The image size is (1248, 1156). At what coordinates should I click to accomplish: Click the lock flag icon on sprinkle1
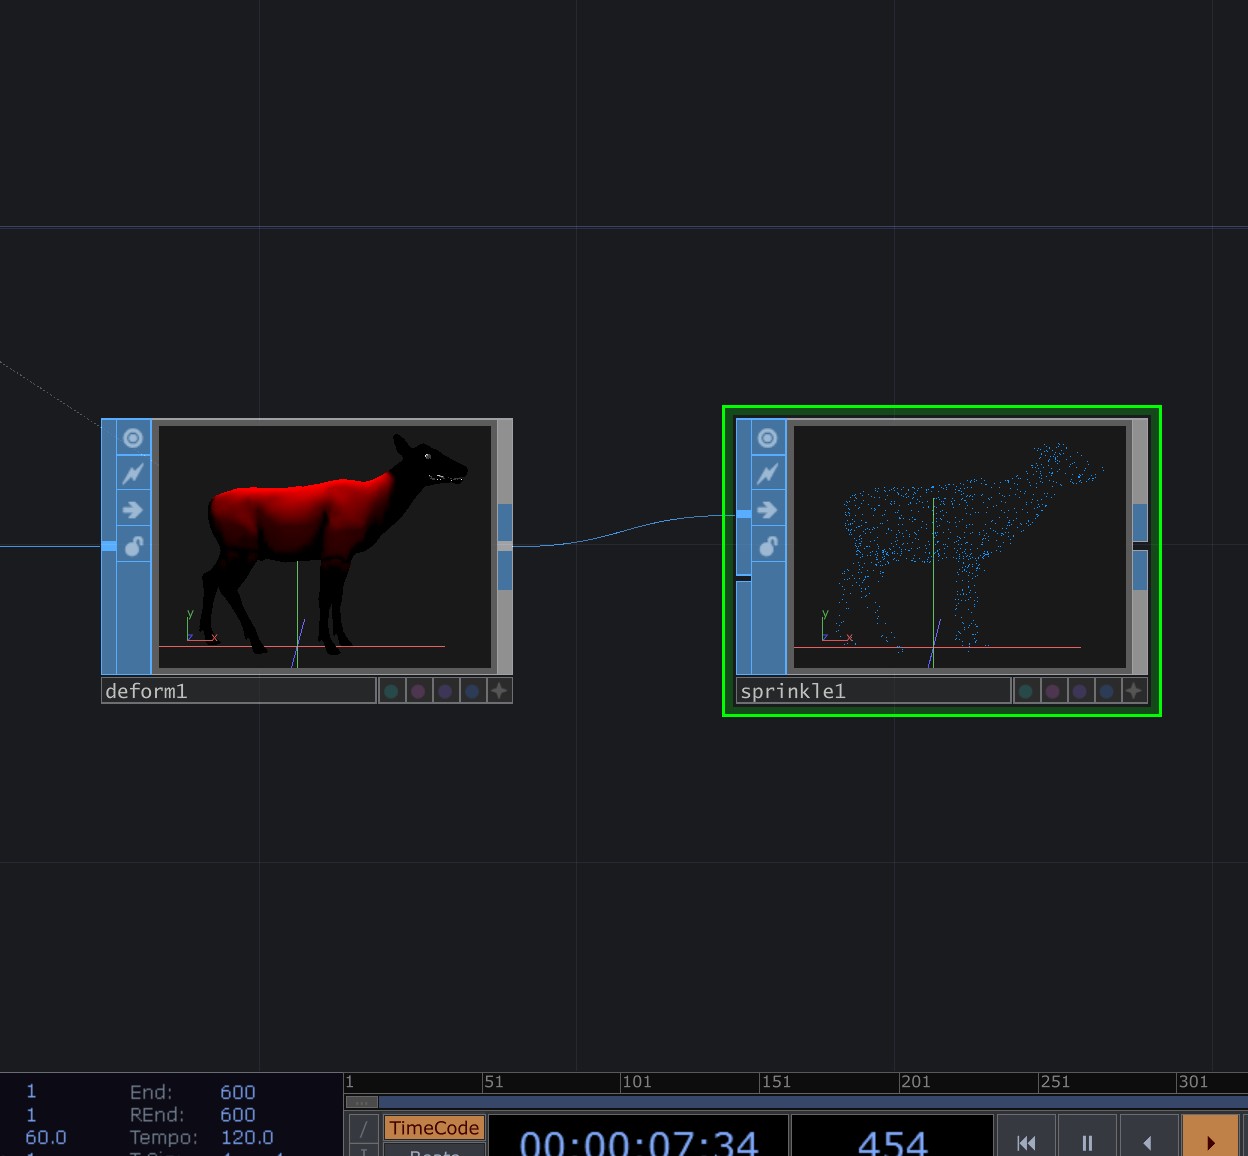[x=767, y=546]
